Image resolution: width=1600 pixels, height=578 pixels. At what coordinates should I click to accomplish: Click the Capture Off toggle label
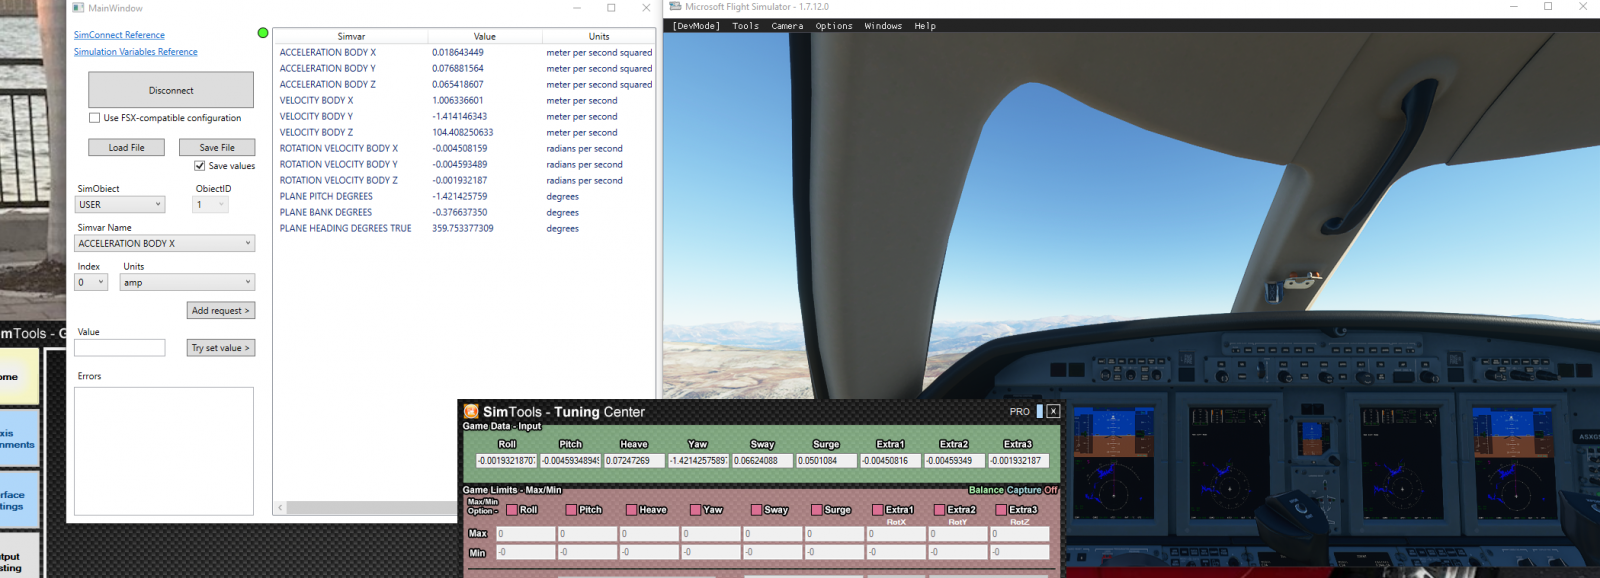[1032, 490]
